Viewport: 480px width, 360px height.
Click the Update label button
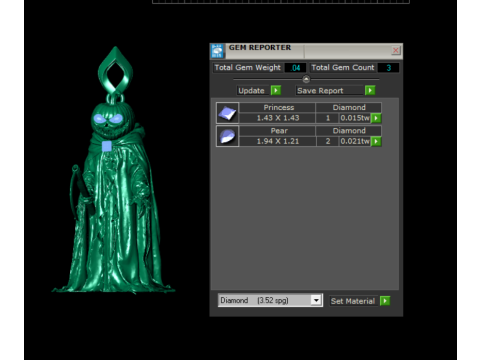(251, 91)
